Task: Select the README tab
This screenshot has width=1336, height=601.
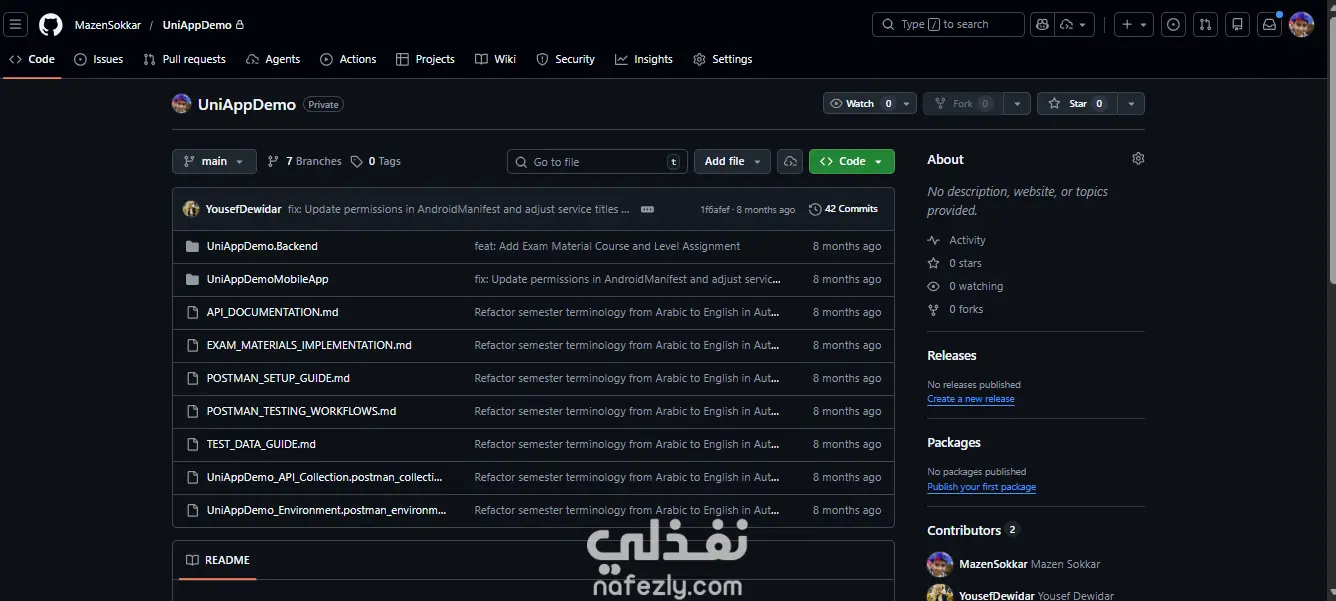Action: pos(218,560)
